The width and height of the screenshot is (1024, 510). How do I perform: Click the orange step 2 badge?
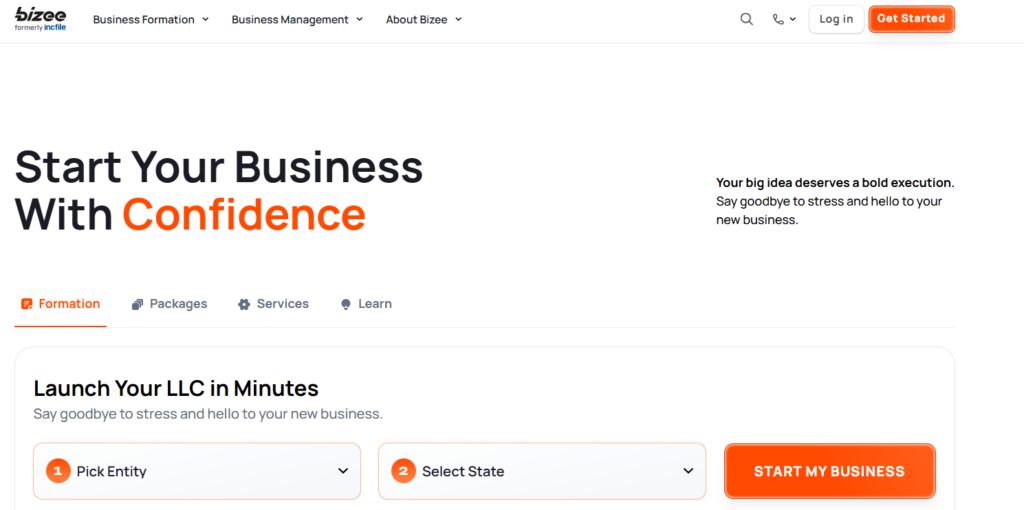pos(403,471)
